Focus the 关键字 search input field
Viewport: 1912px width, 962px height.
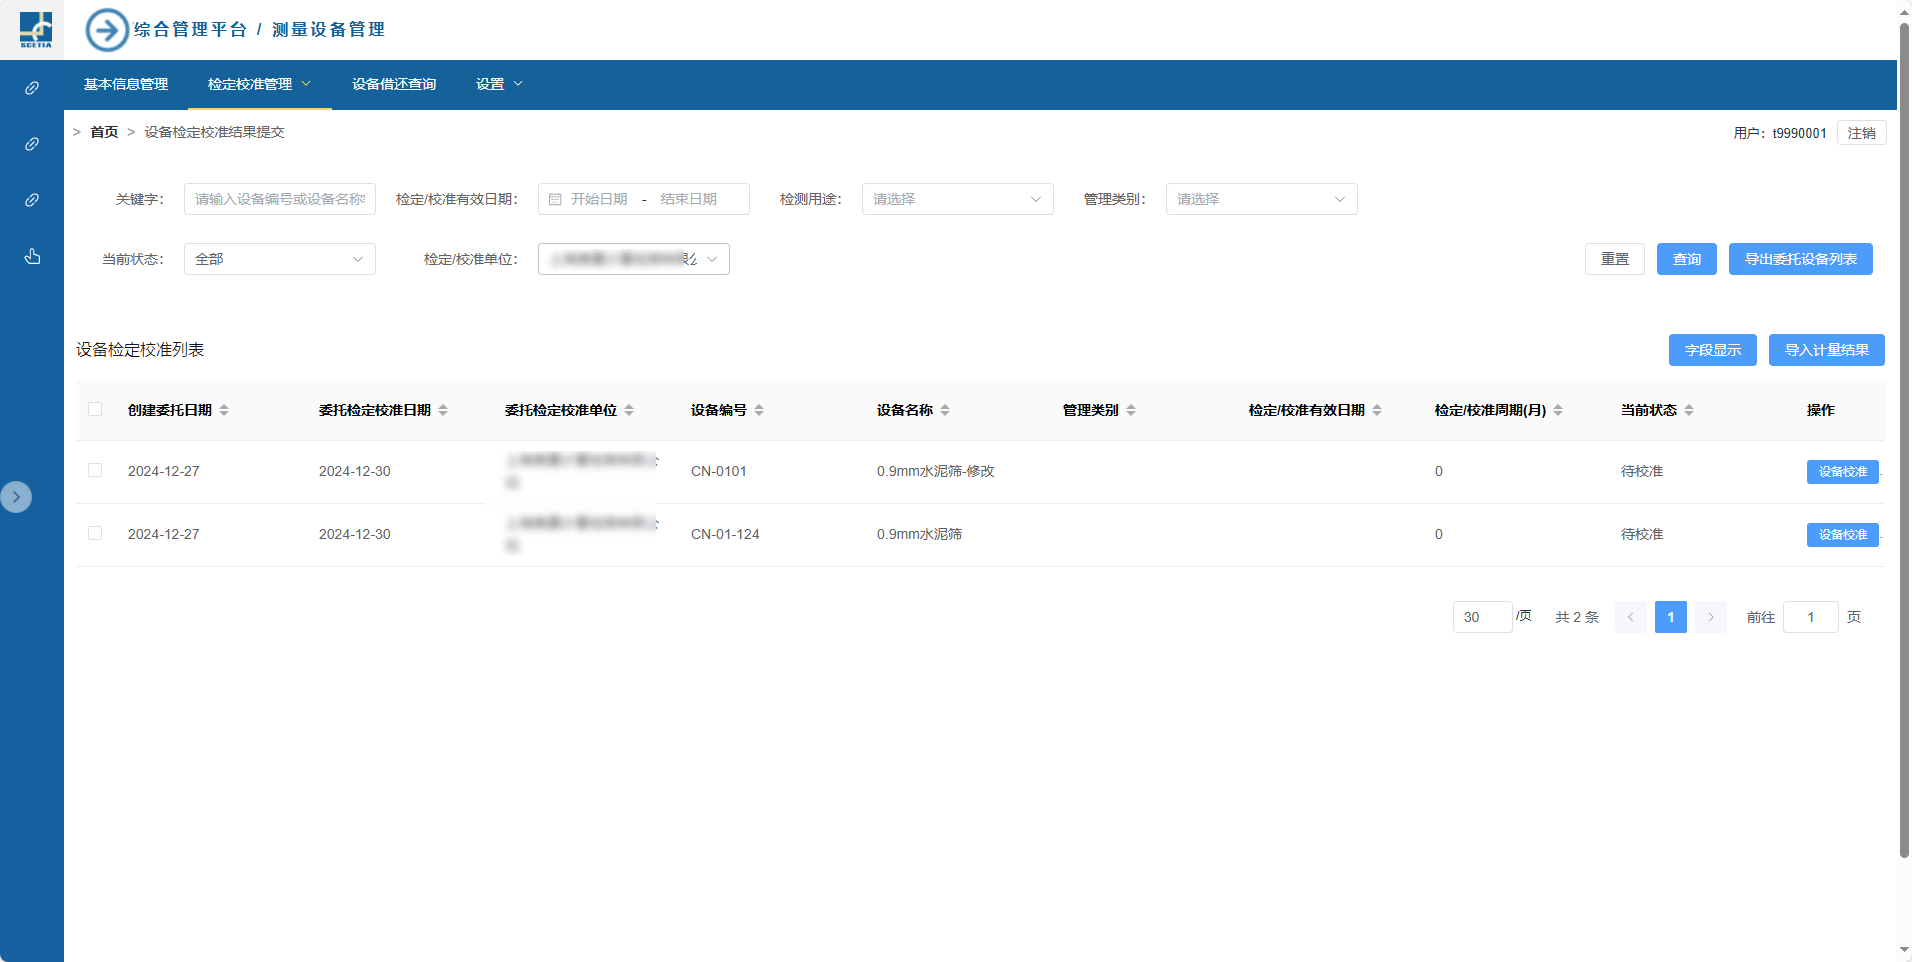click(x=279, y=199)
